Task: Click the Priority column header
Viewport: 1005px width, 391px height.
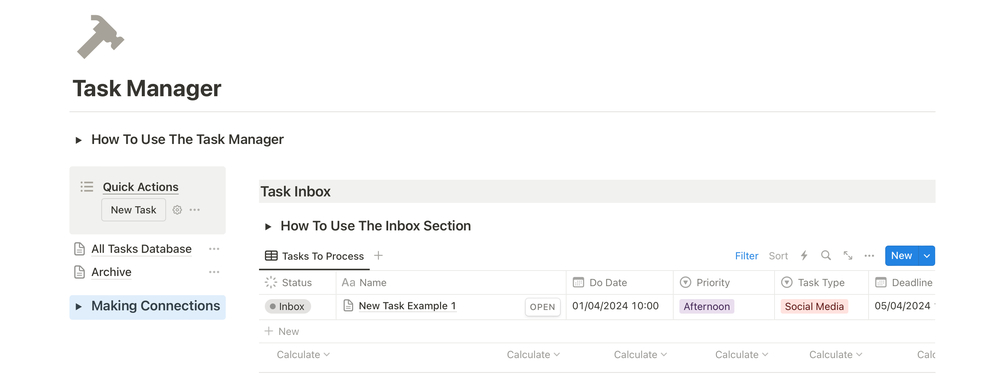Action: coord(724,283)
